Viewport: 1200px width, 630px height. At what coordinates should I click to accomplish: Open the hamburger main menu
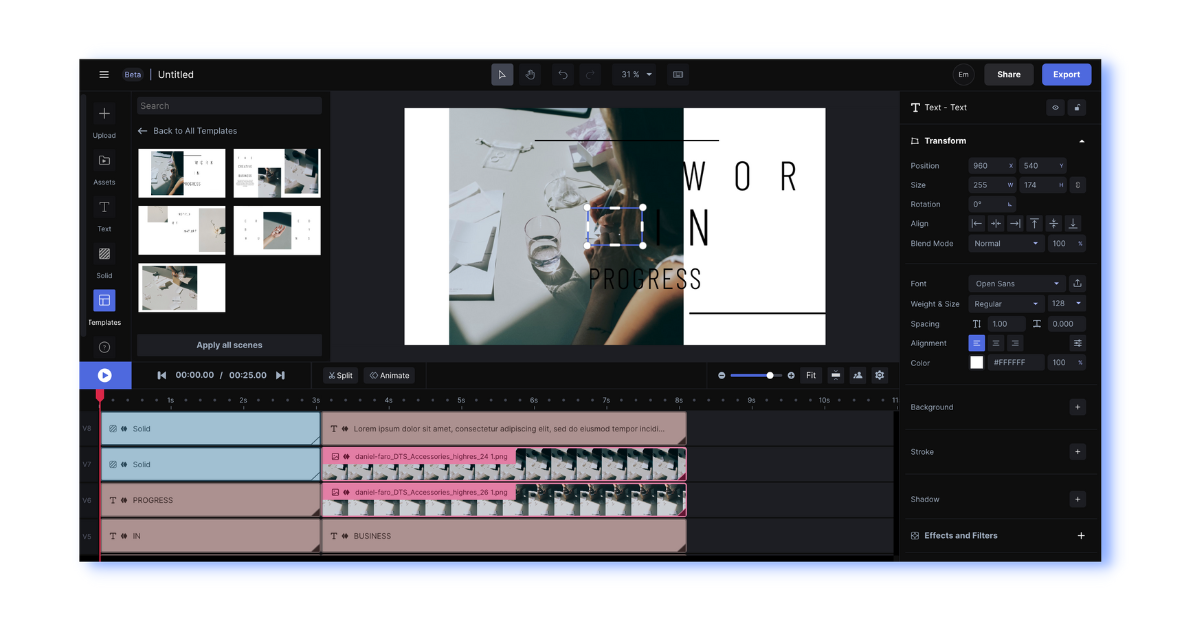pos(104,75)
